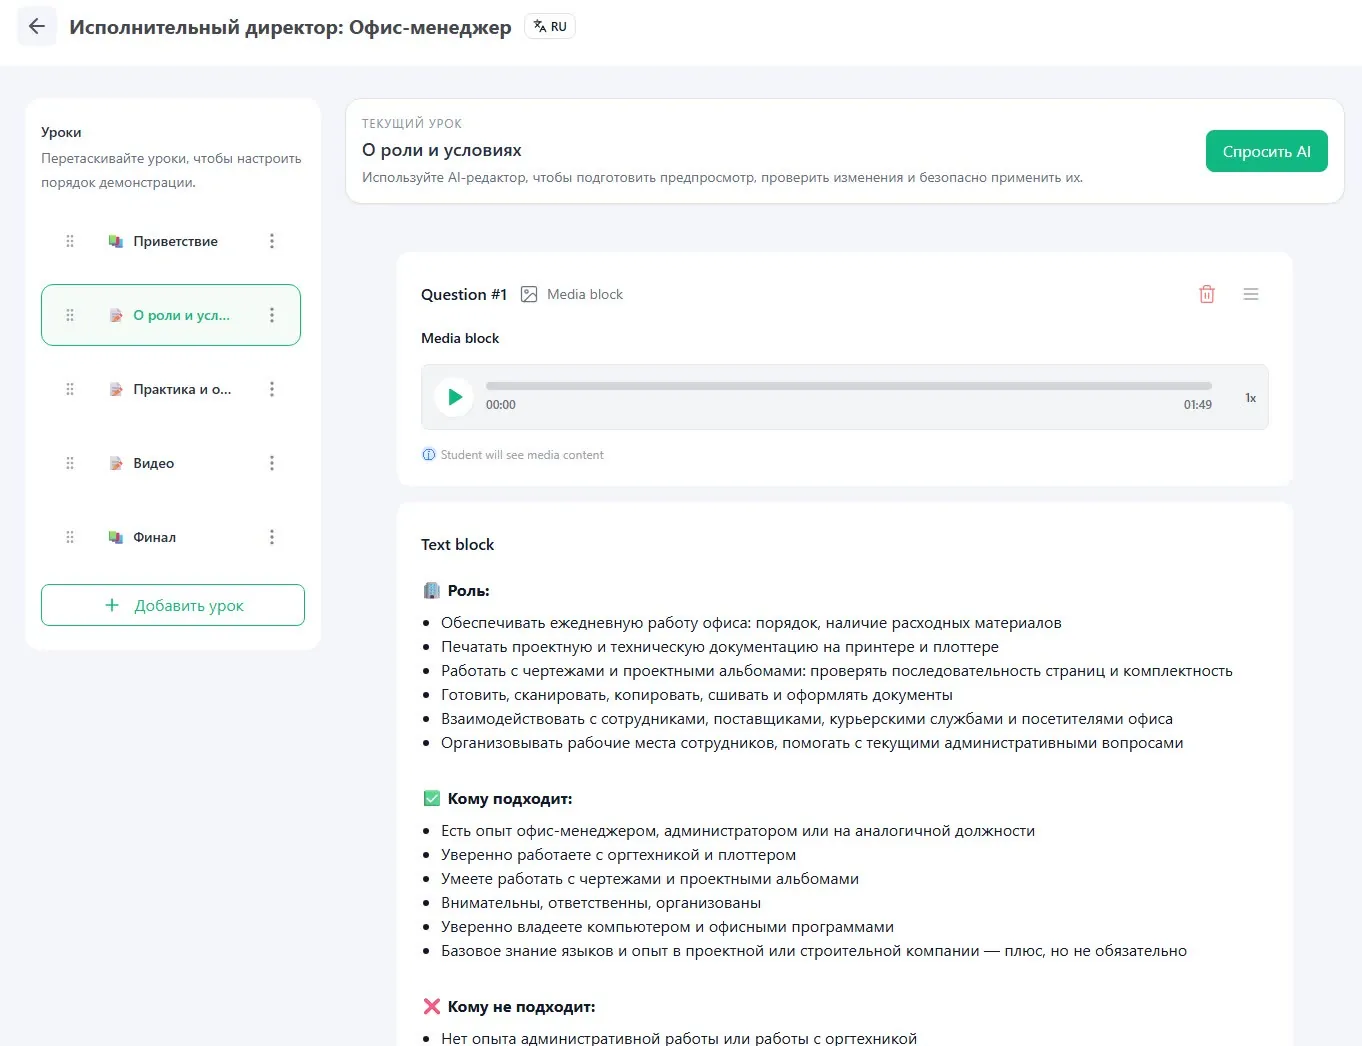Screen dimensions: 1362x1046
Task: Change the 1x playback speed
Action: (x=1250, y=398)
